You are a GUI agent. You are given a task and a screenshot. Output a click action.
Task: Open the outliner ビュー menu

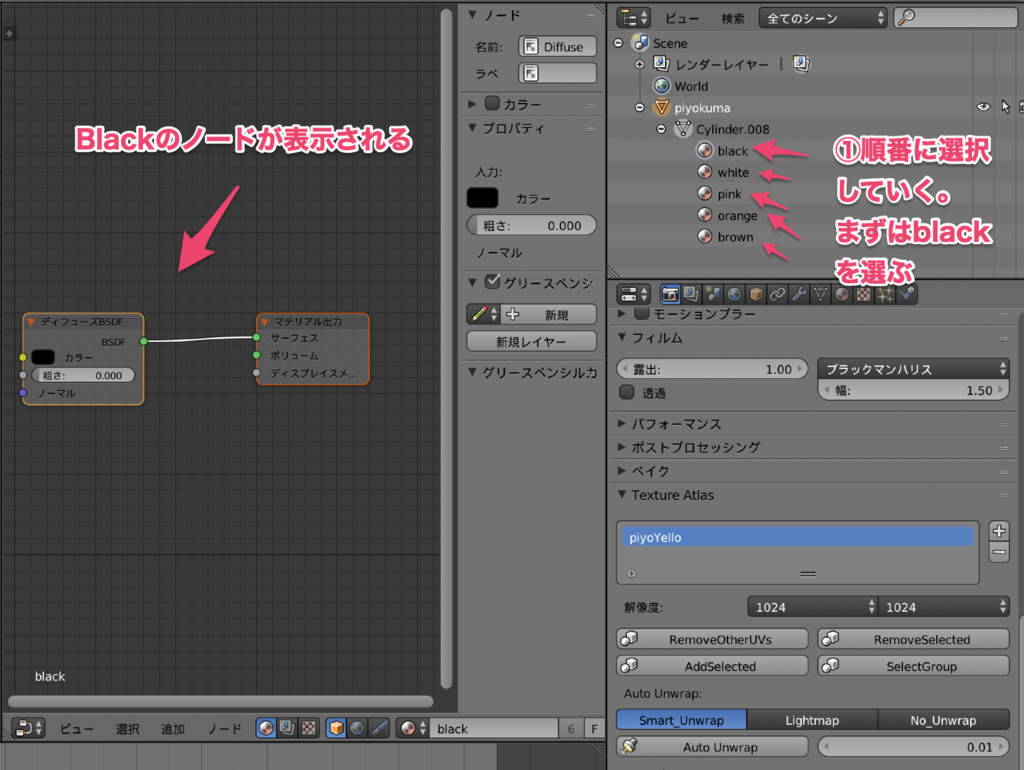click(x=681, y=18)
